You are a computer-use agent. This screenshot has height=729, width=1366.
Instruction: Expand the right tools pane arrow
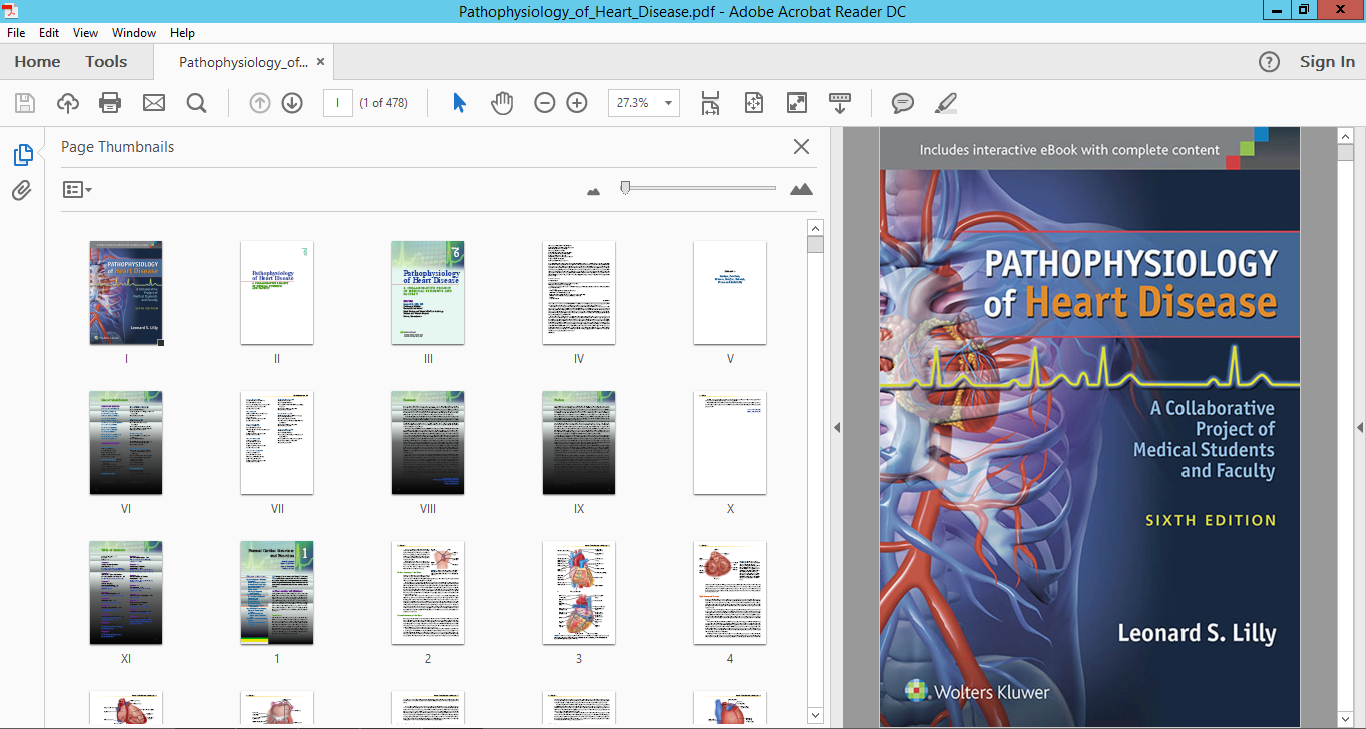(1360, 427)
